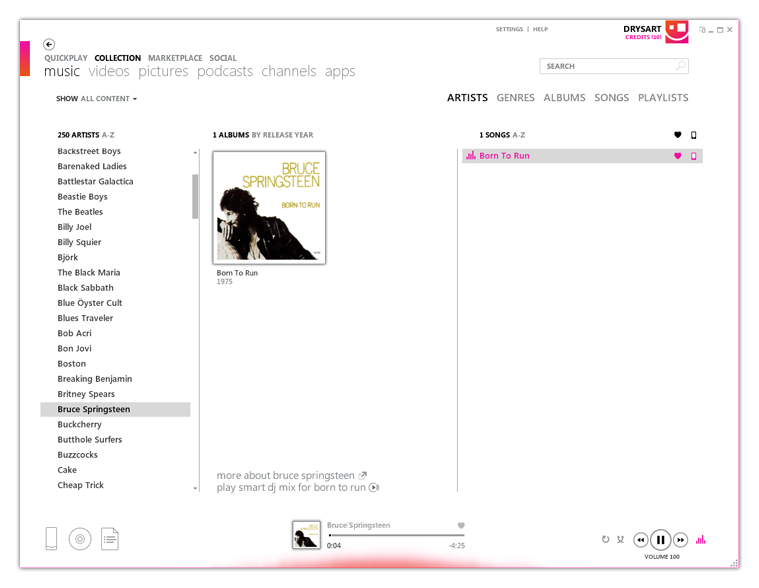Viewport: 759px width, 588px height.
Task: Select the Born To Run album cover
Action: (269, 208)
